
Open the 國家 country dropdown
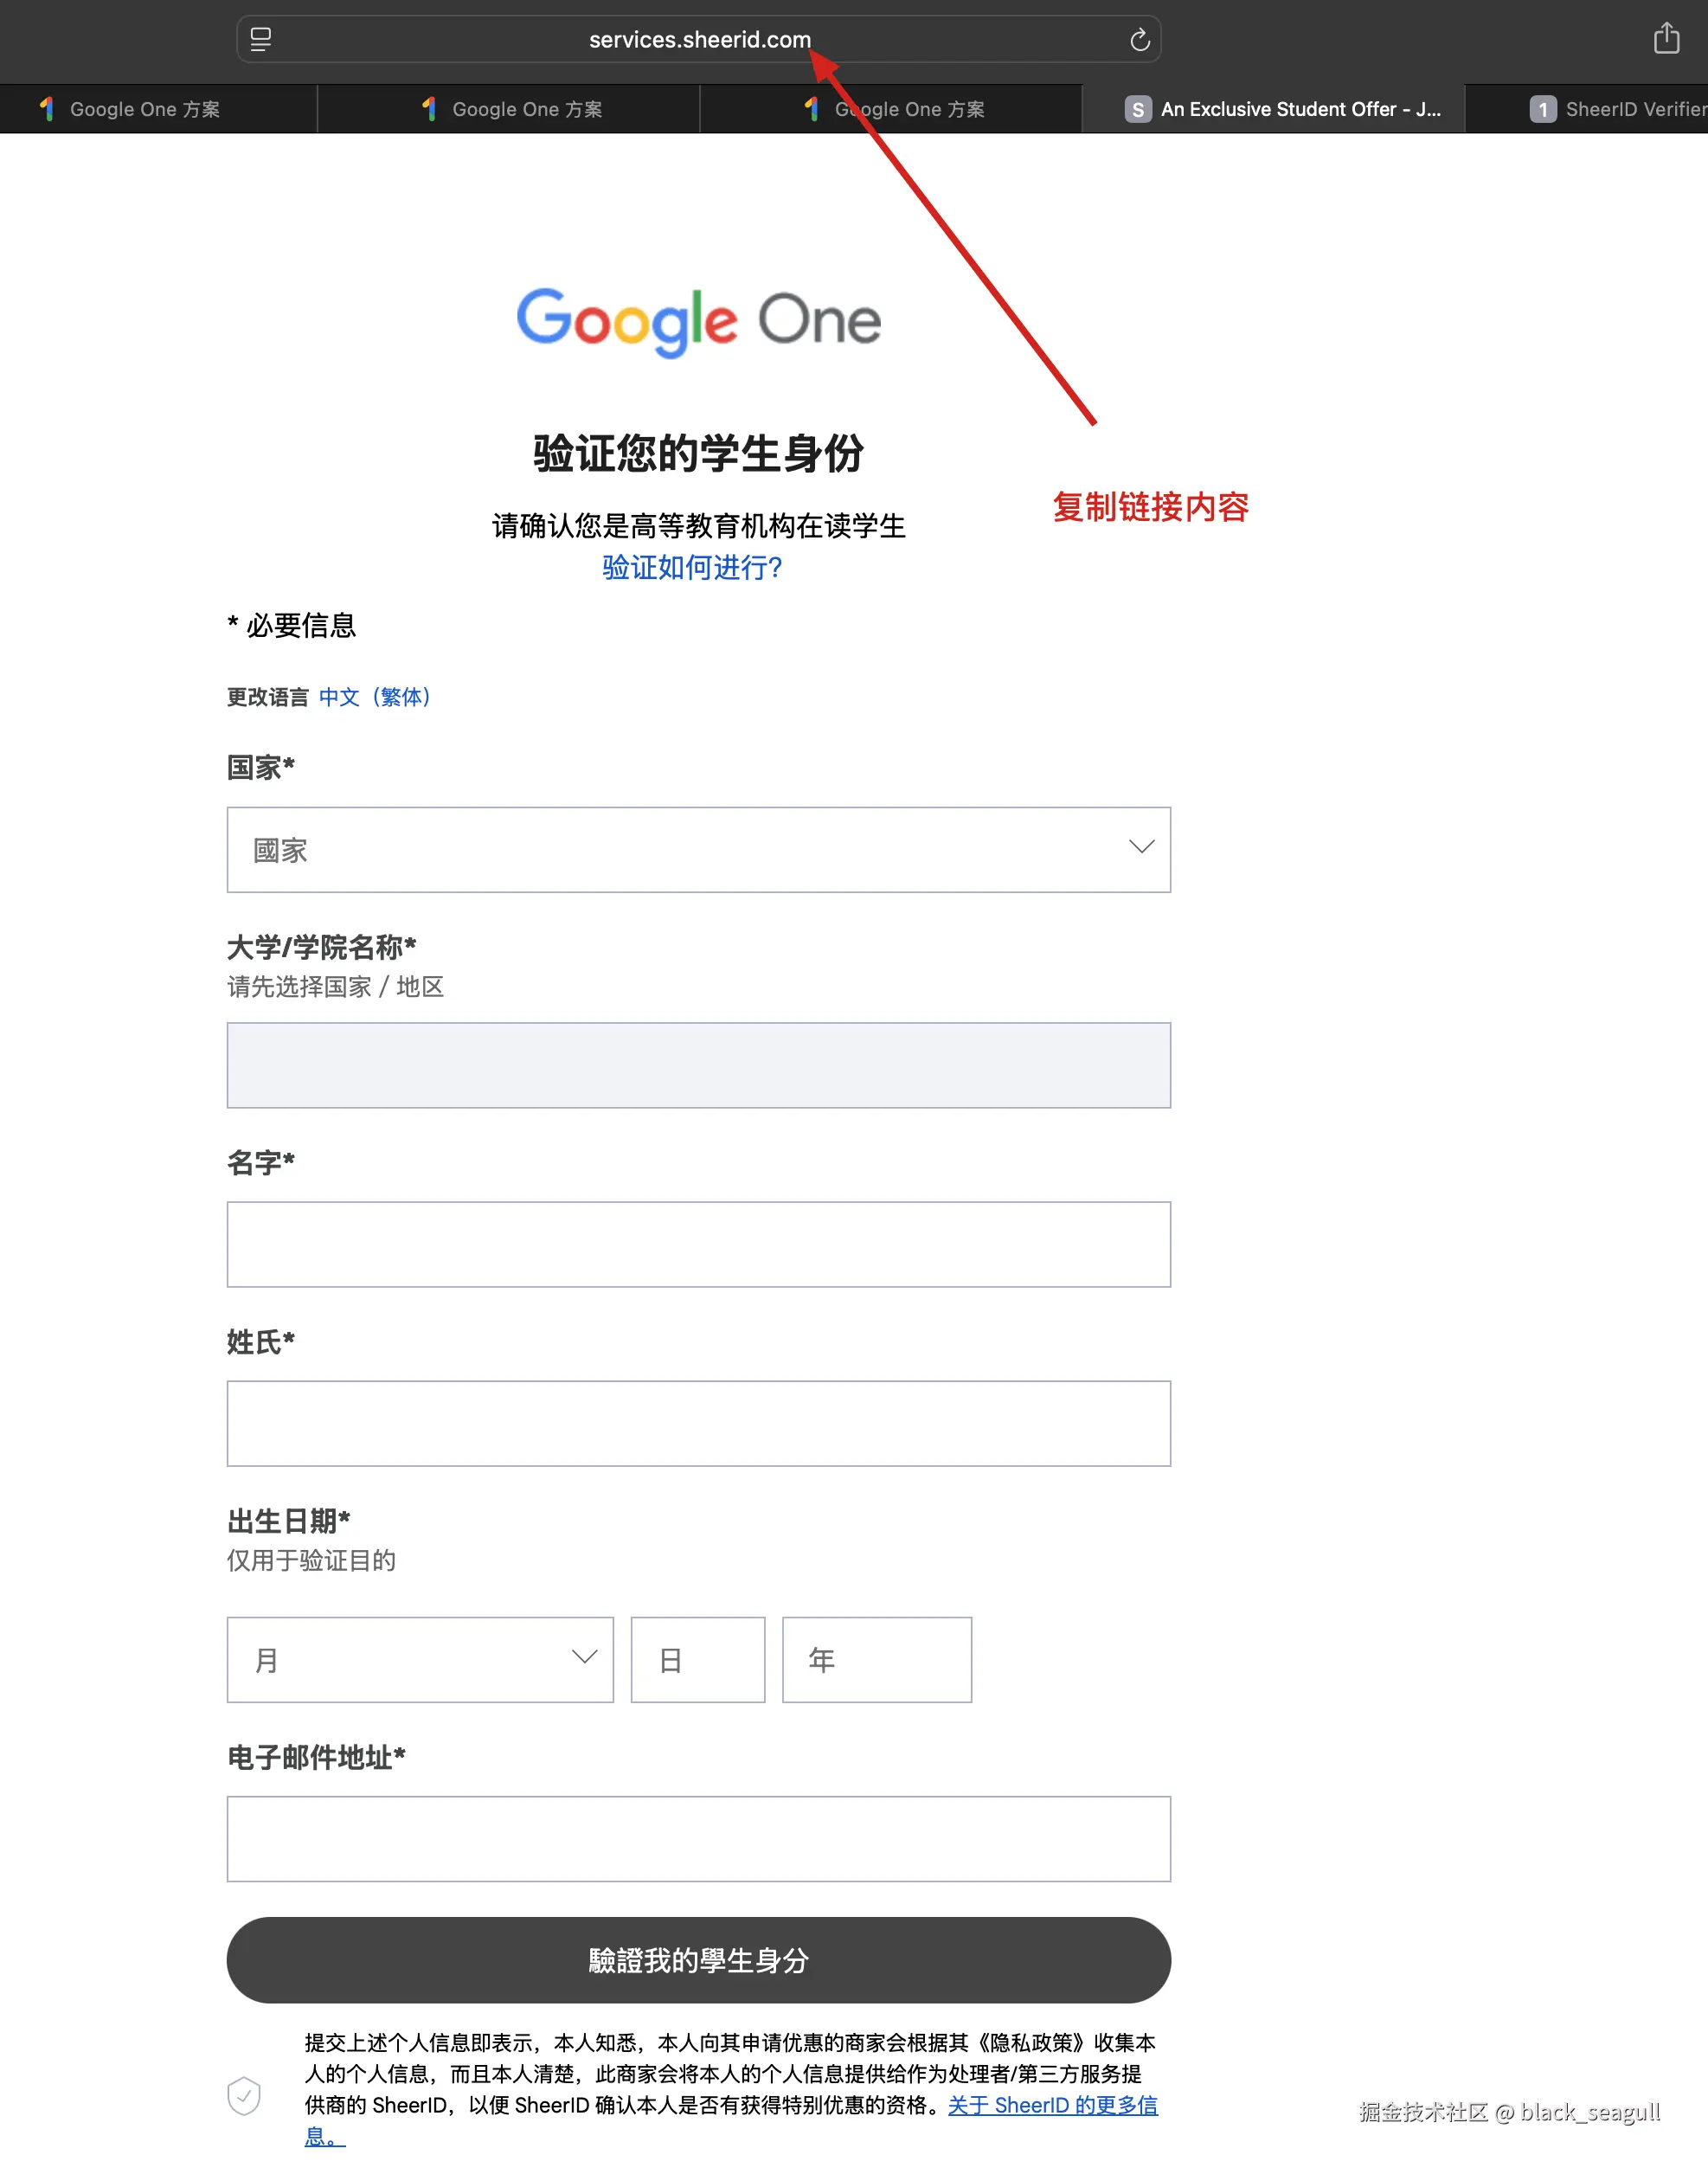click(x=698, y=850)
